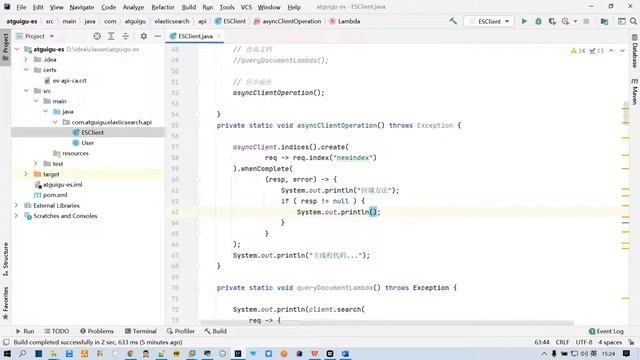The image size is (640, 360).
Task: Expand the test folder
Action: click(36, 164)
